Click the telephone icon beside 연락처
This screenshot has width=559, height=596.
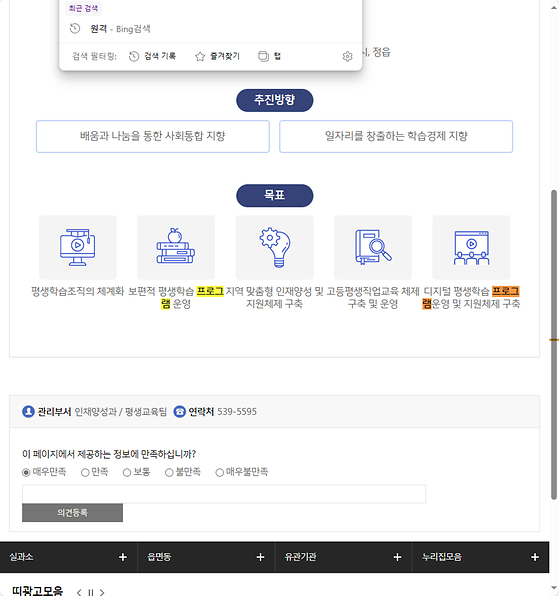(x=179, y=412)
